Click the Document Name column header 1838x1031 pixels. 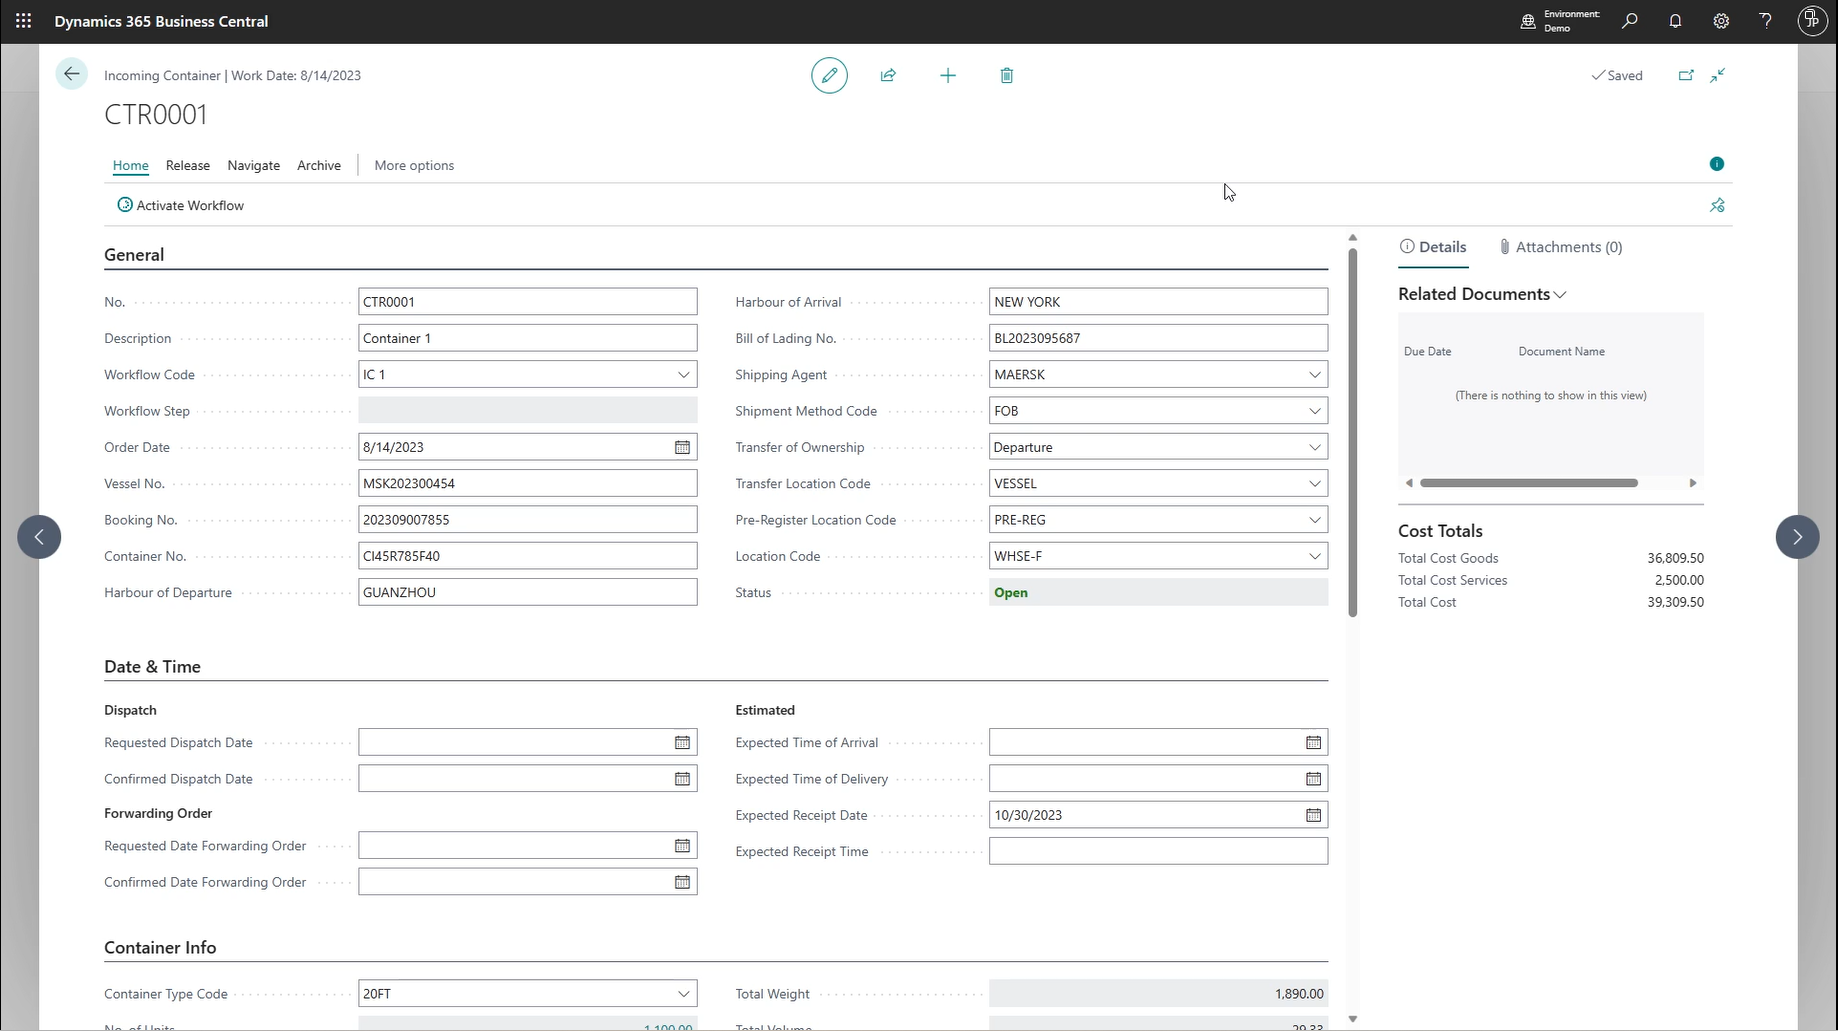point(1561,352)
